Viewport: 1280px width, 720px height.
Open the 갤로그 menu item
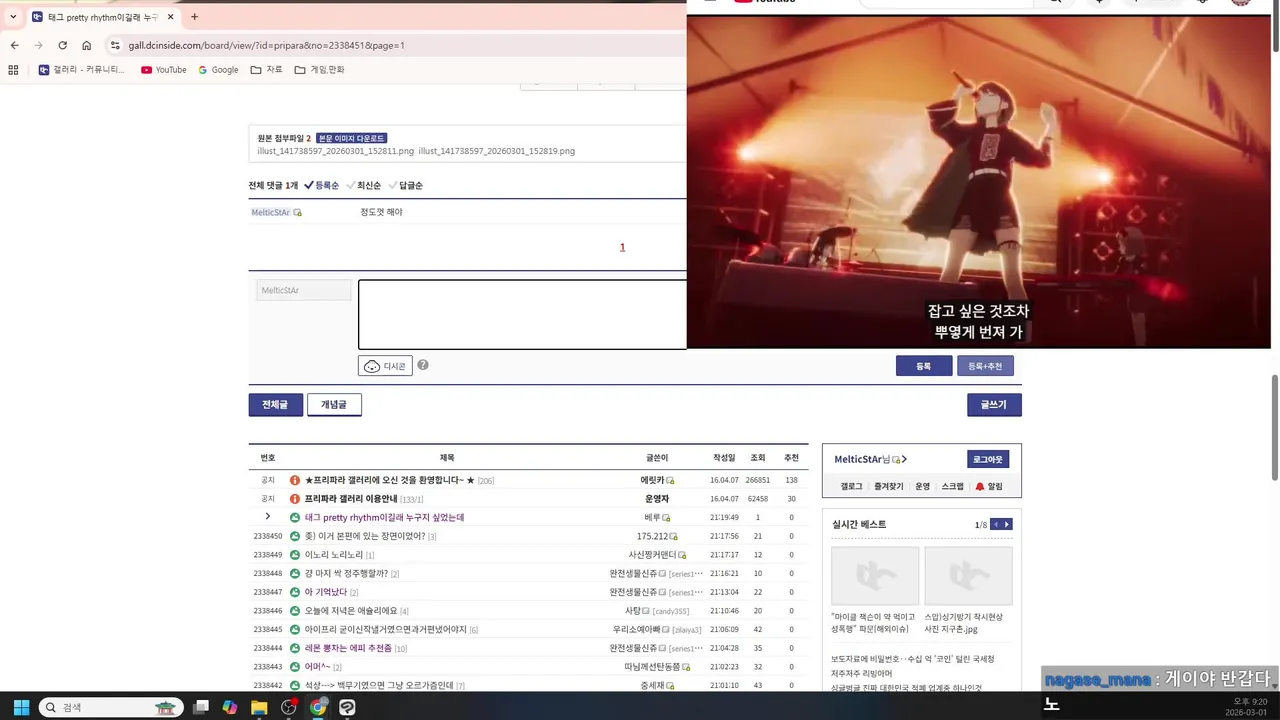(851, 486)
